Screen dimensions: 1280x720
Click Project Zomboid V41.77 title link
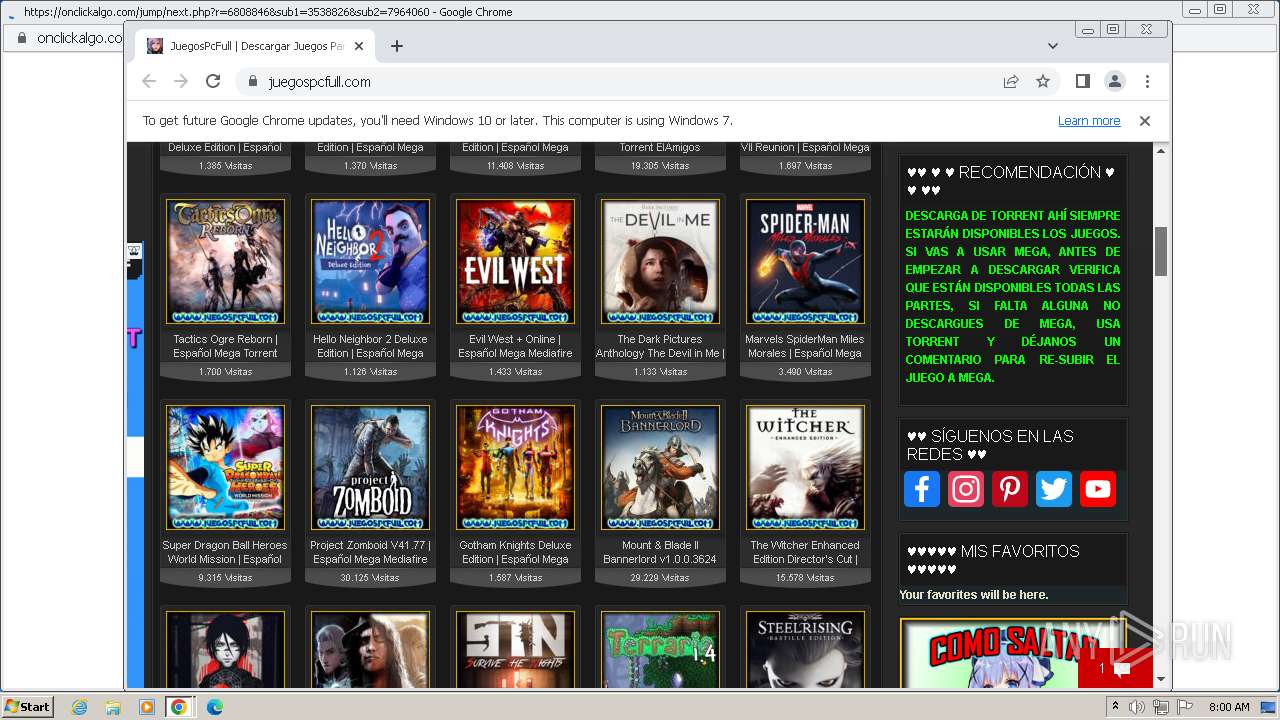(x=370, y=552)
